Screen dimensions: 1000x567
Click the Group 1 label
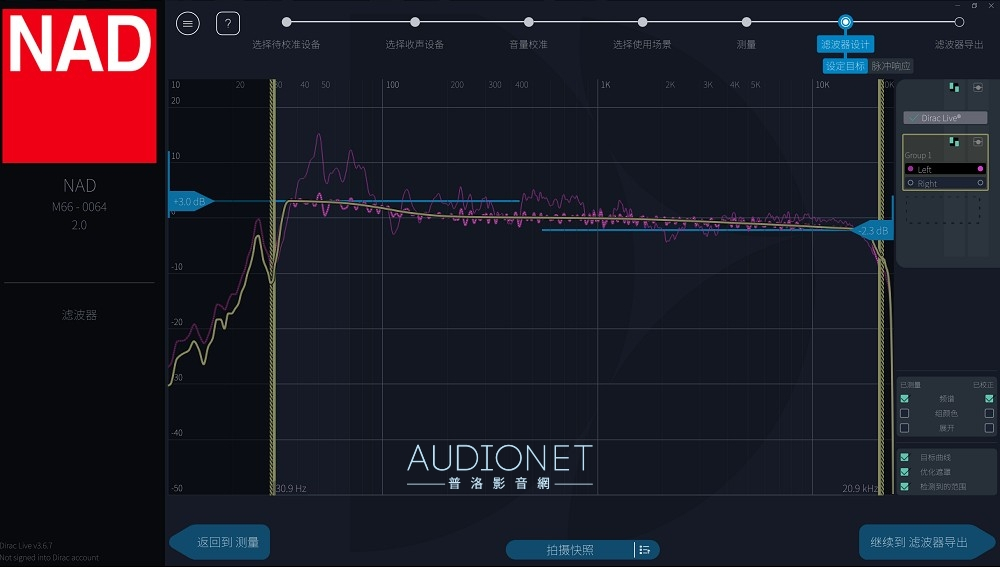[918, 155]
